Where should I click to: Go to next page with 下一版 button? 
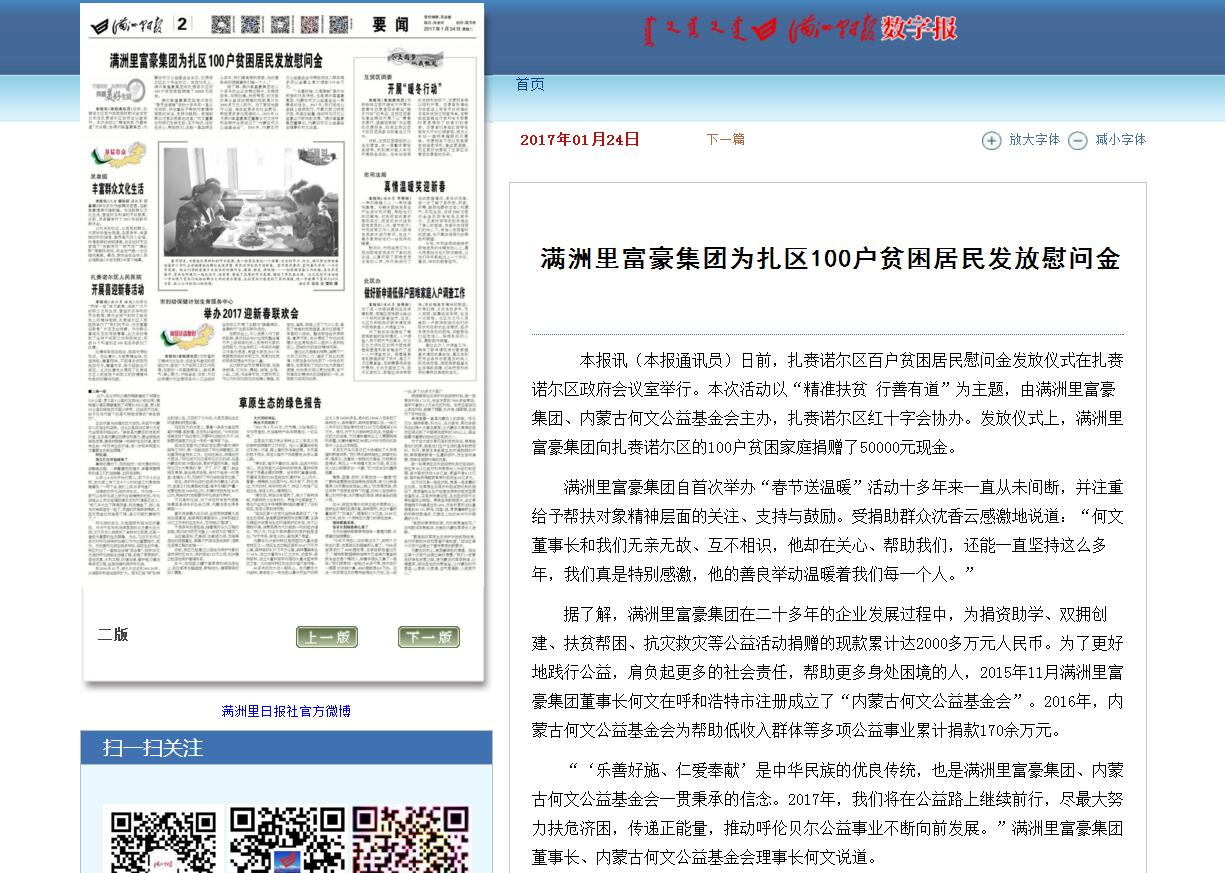pyautogui.click(x=429, y=637)
